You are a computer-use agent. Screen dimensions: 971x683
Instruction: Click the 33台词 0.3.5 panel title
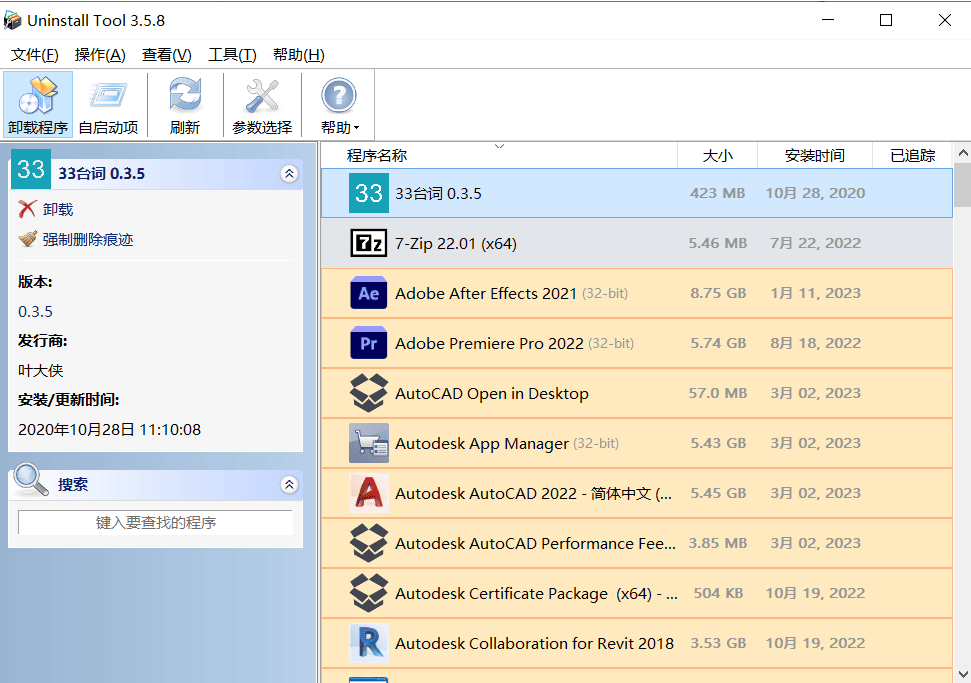click(x=102, y=174)
